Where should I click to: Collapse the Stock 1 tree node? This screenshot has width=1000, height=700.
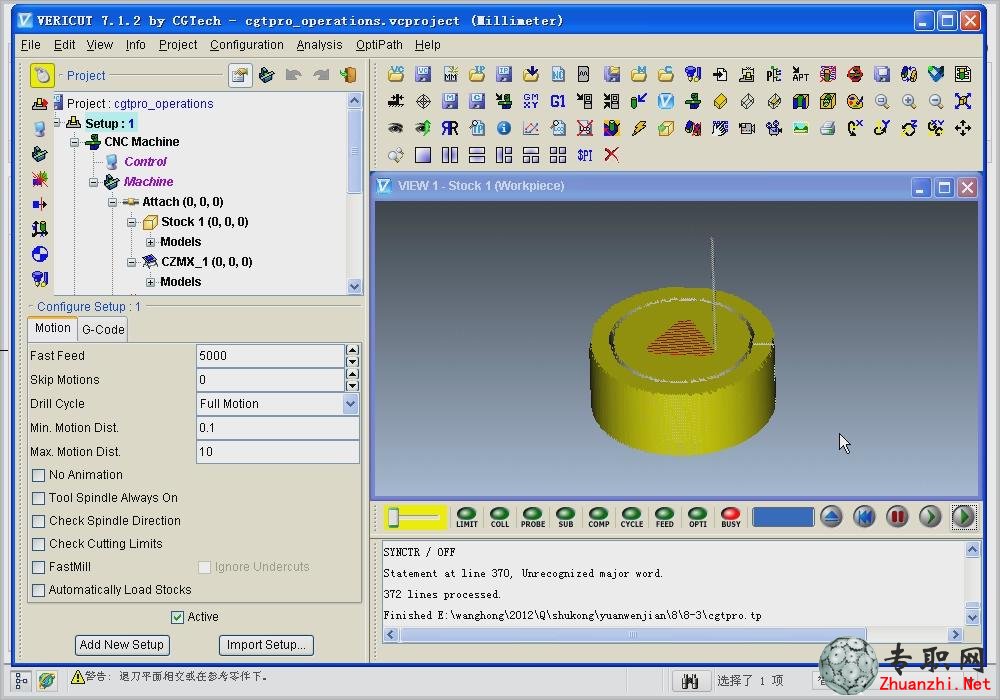click(x=131, y=222)
